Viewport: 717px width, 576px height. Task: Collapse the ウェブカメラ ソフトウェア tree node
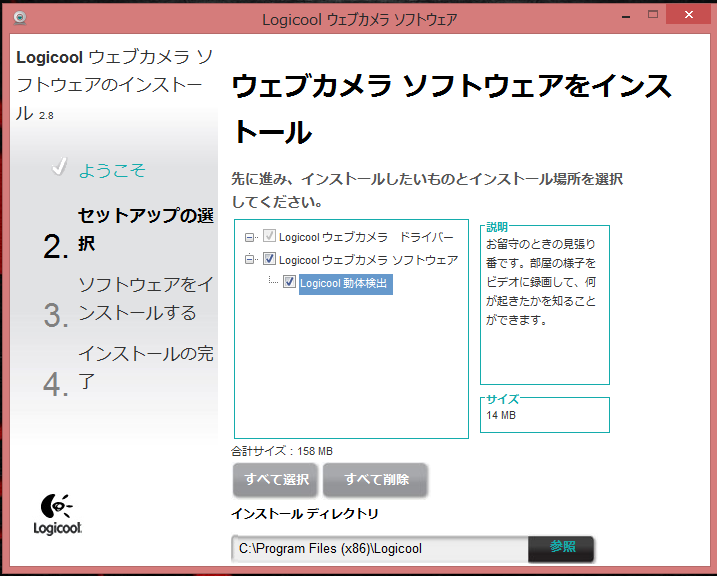pos(249,259)
